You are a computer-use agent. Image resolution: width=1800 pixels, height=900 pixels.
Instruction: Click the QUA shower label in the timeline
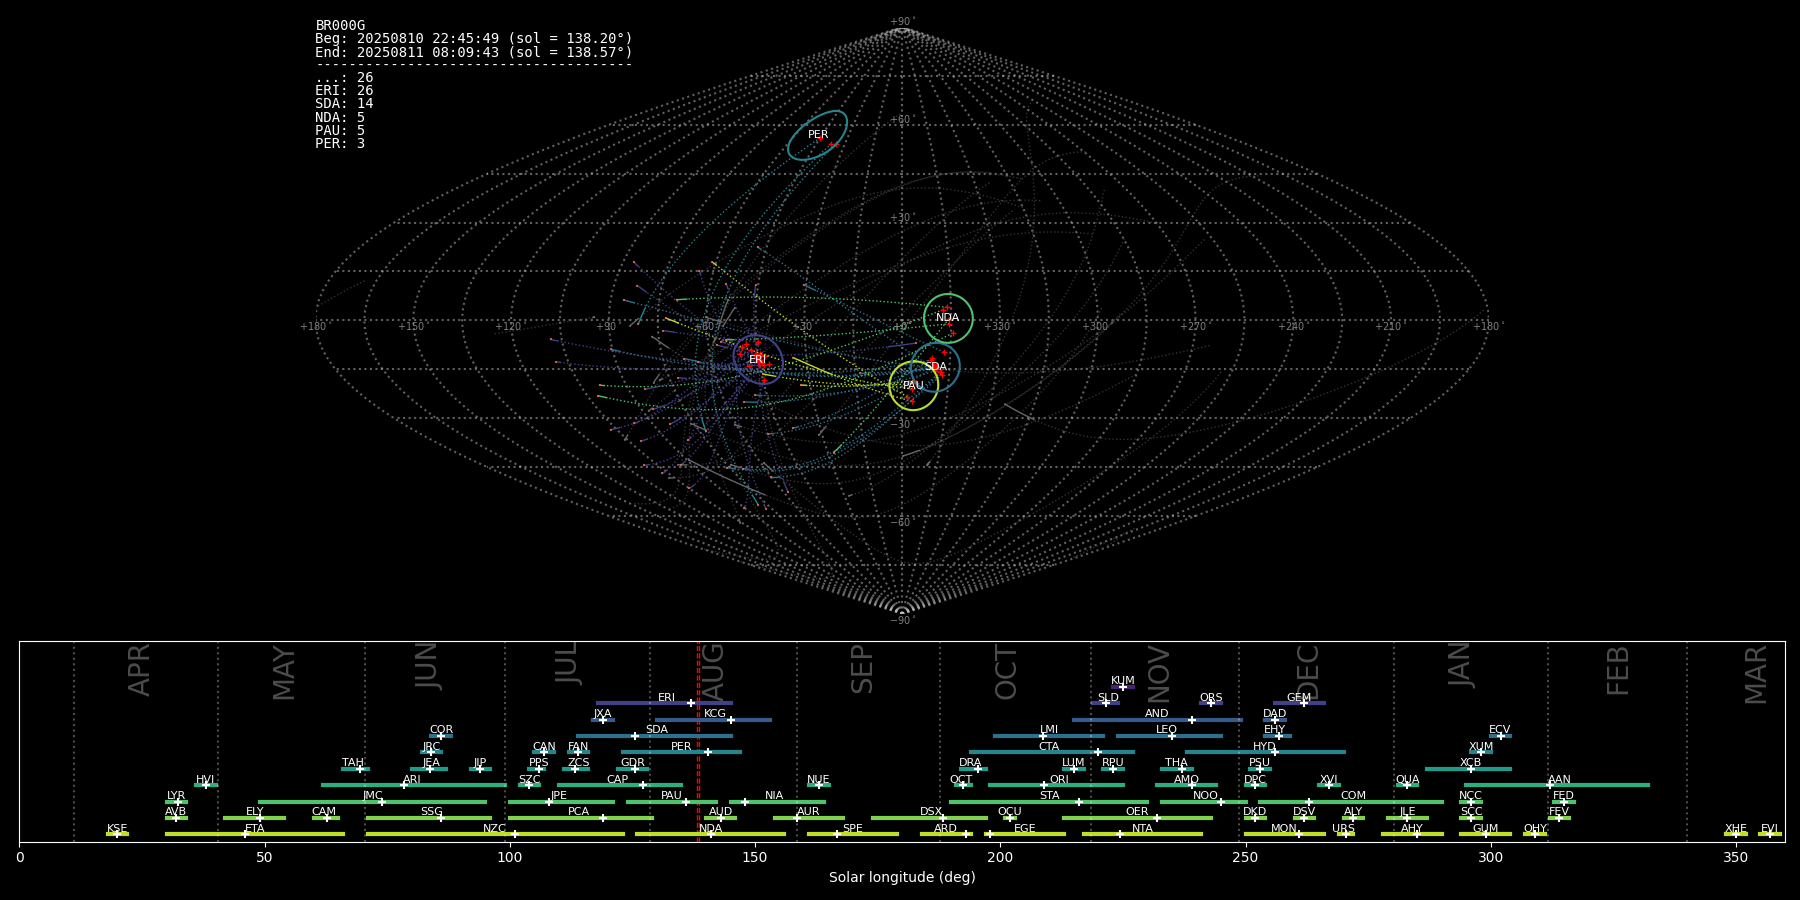pos(1407,780)
